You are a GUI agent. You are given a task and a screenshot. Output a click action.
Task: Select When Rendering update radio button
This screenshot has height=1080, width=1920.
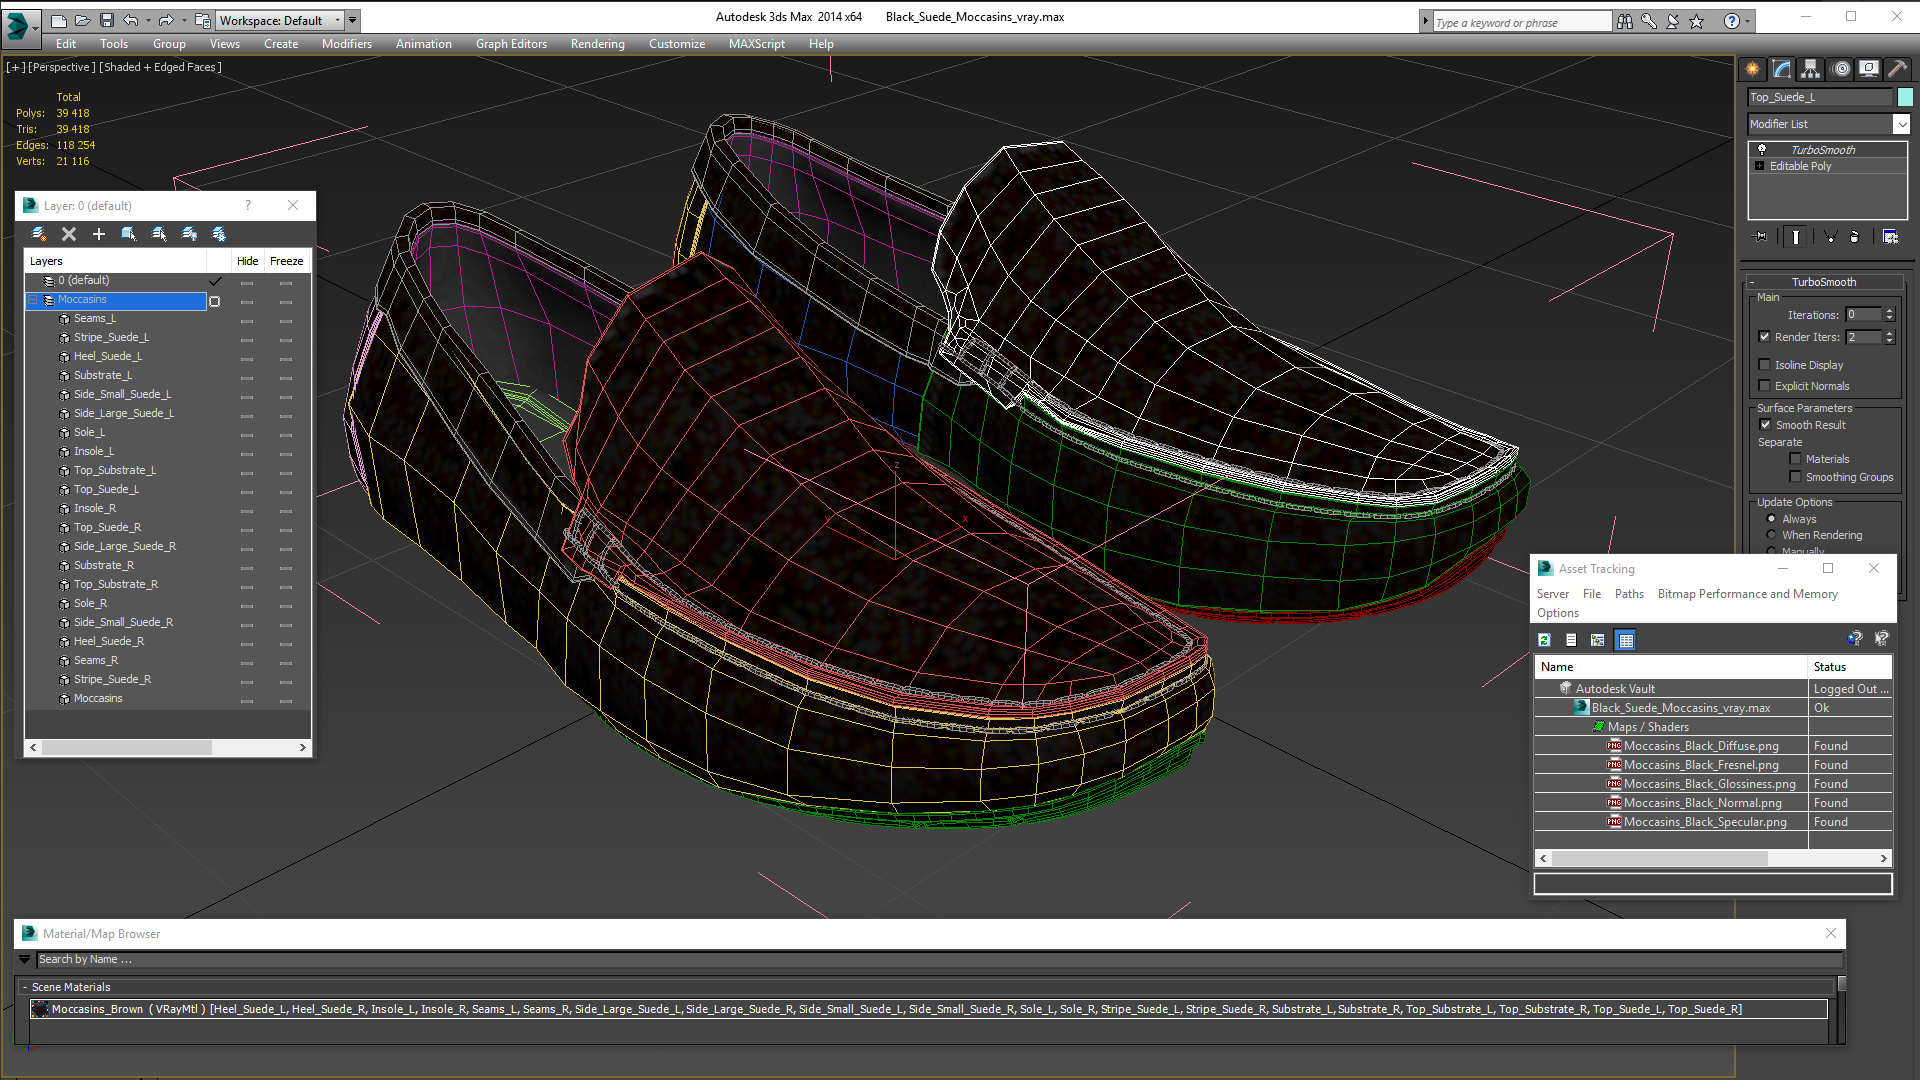pos(1772,535)
